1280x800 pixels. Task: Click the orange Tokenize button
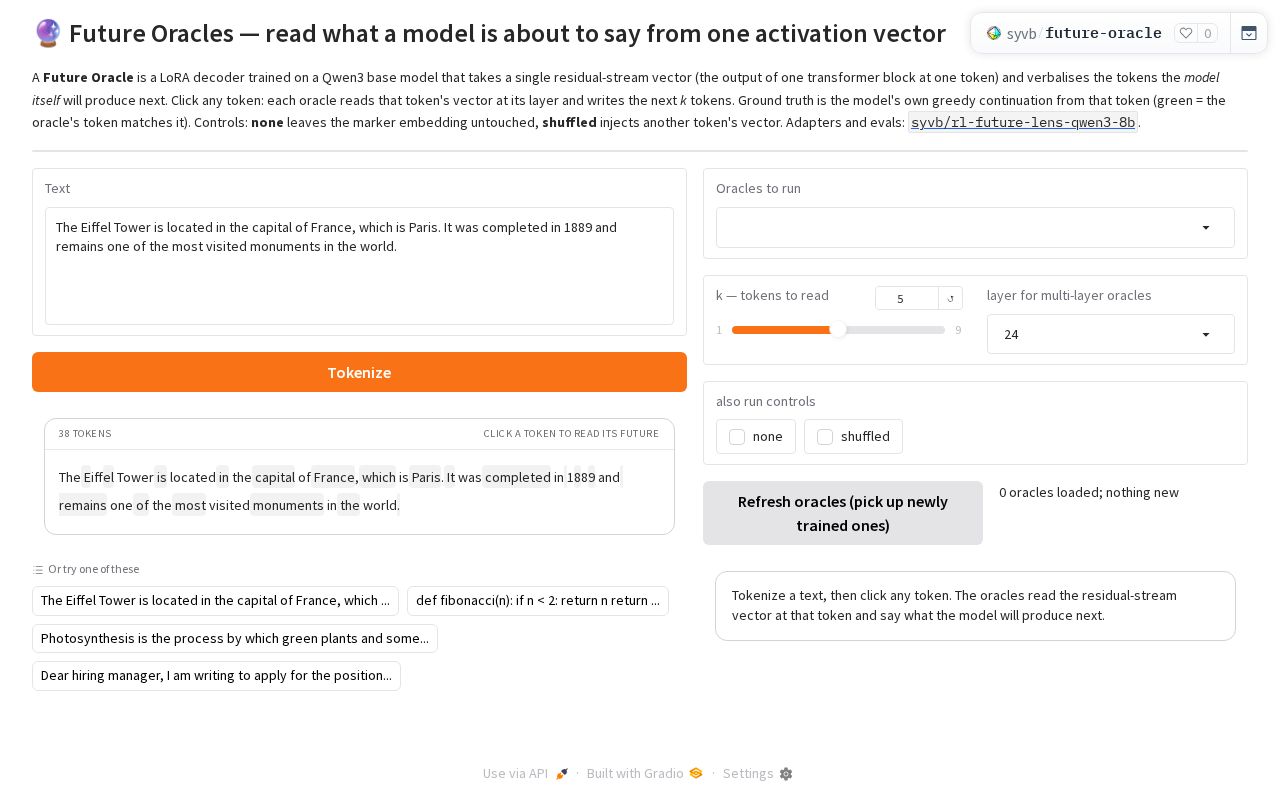click(x=359, y=372)
